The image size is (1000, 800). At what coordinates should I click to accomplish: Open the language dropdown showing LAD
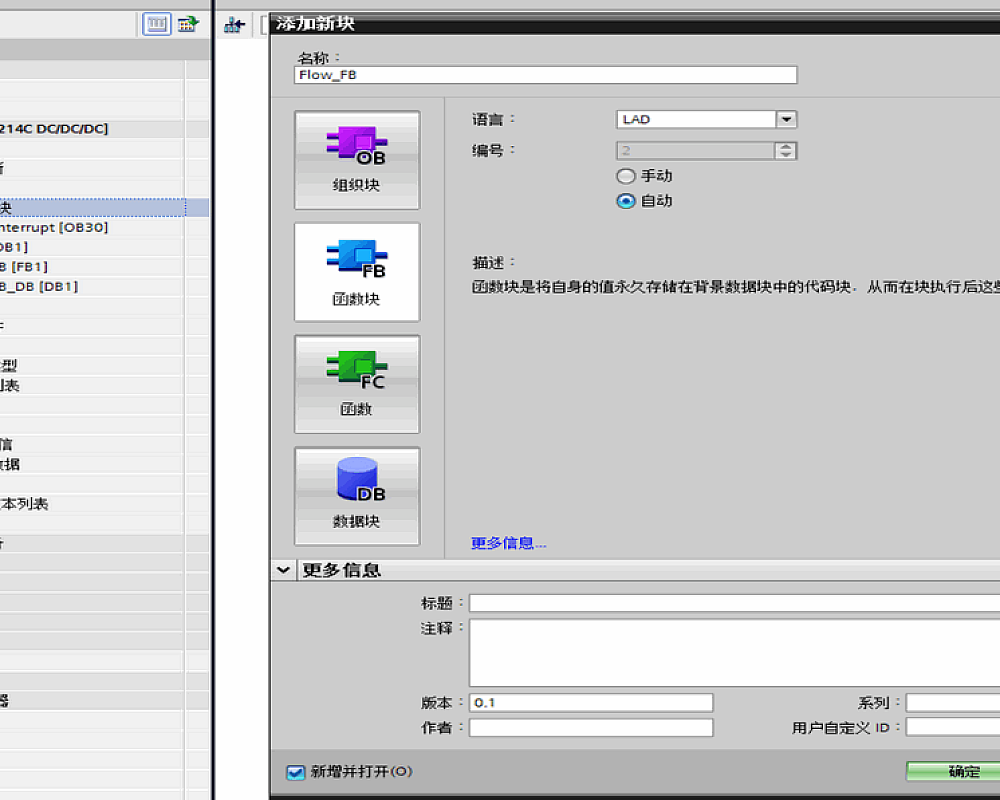click(786, 119)
